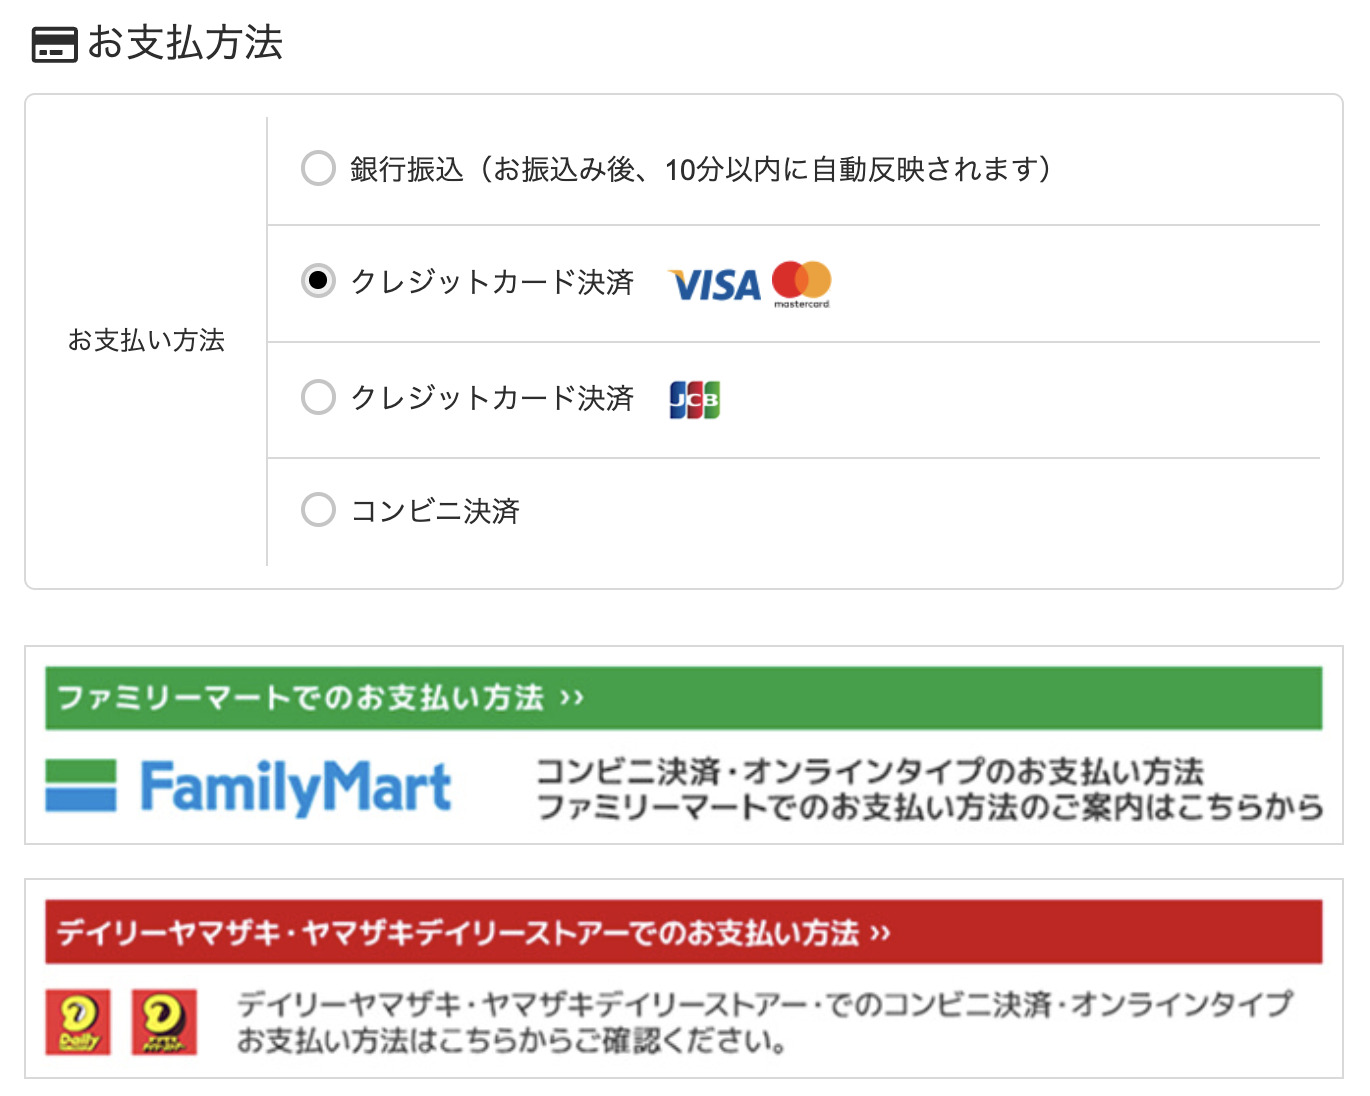Click the FamilyMart wordmark logo

pos(296,788)
